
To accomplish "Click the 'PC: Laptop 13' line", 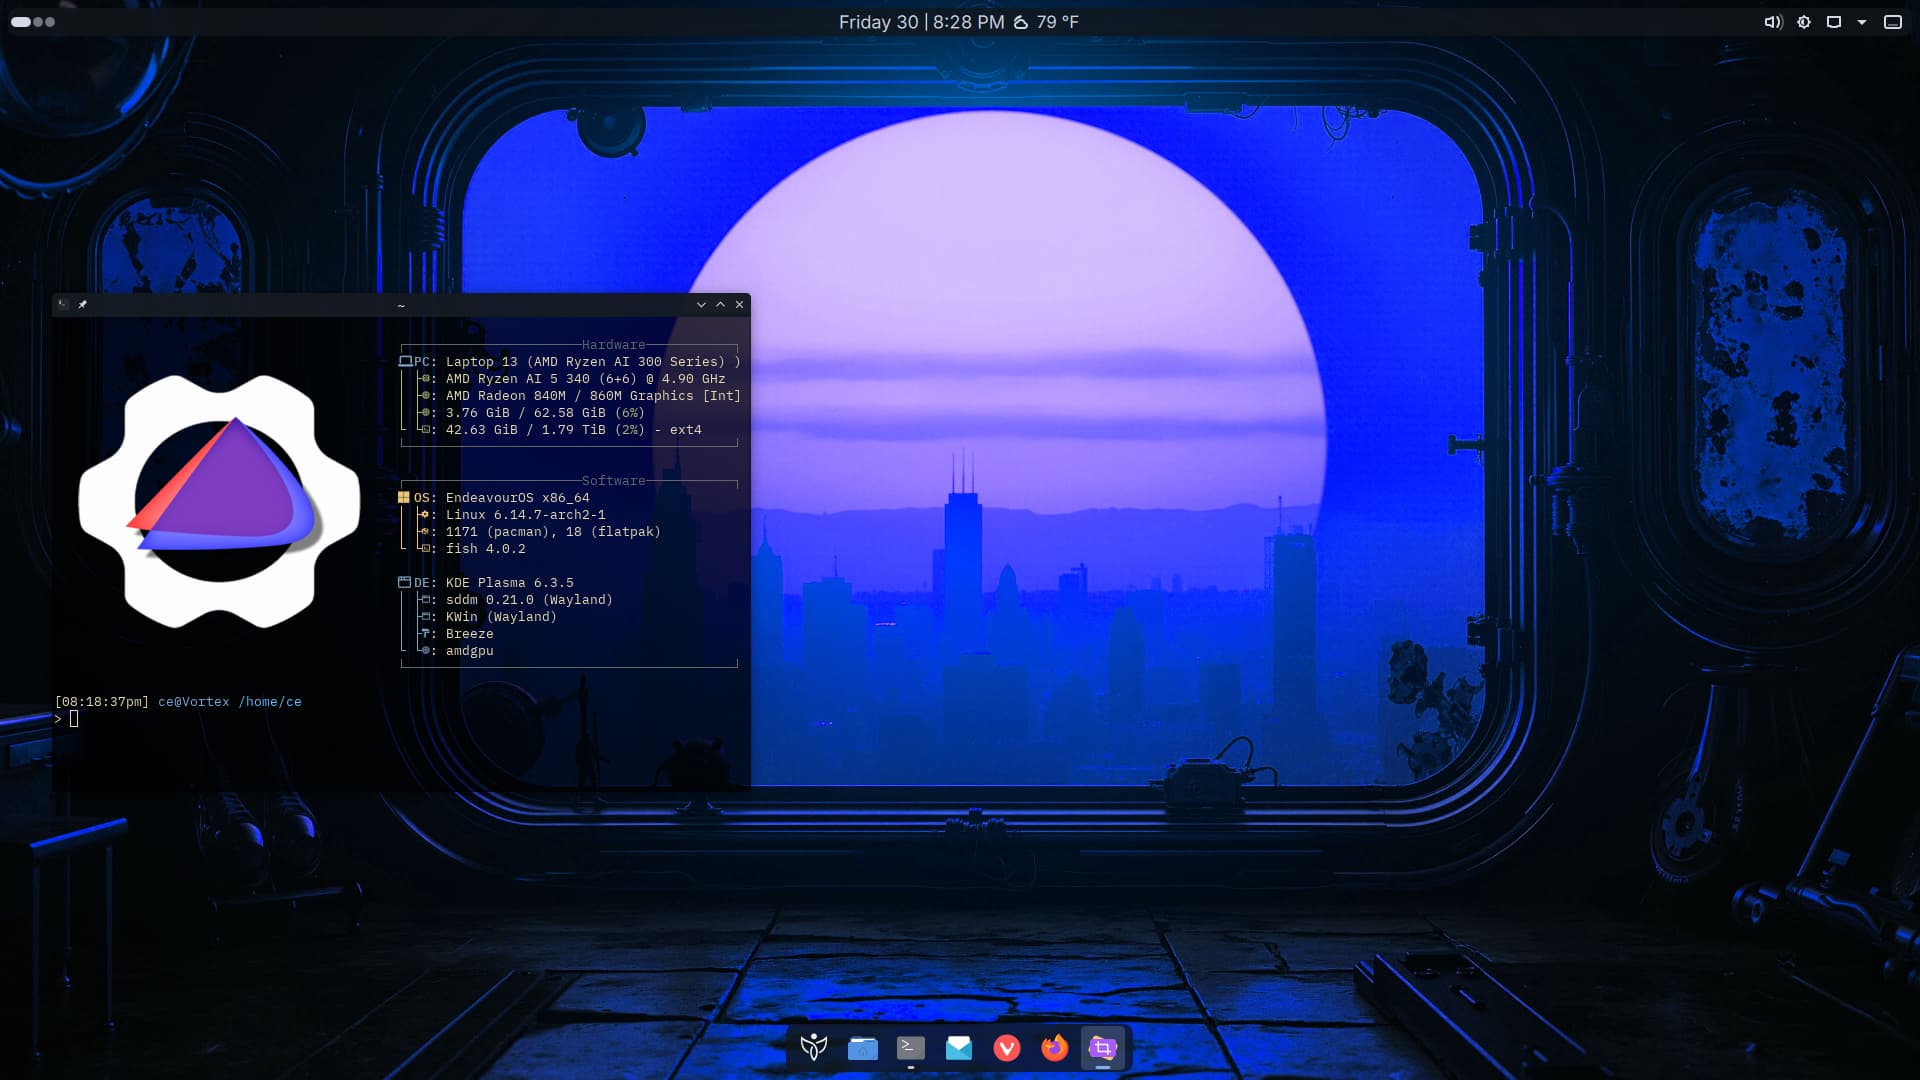I will click(570, 362).
